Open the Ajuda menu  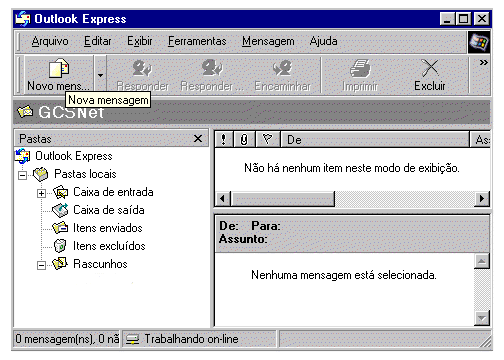323,41
